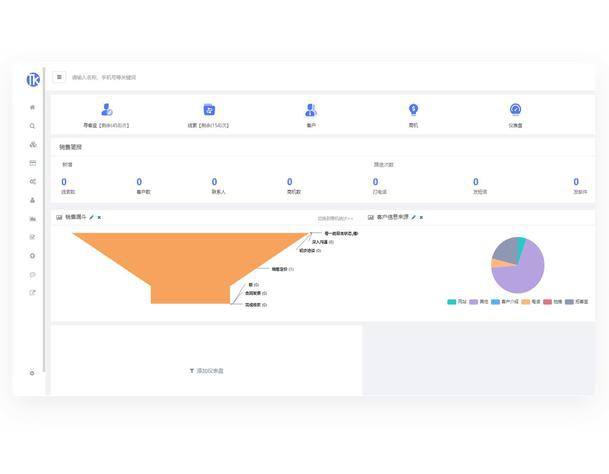Screen dimensions: 609x474
Task: Remove the 销售漏斗 widget with x icon
Action: click(99, 217)
